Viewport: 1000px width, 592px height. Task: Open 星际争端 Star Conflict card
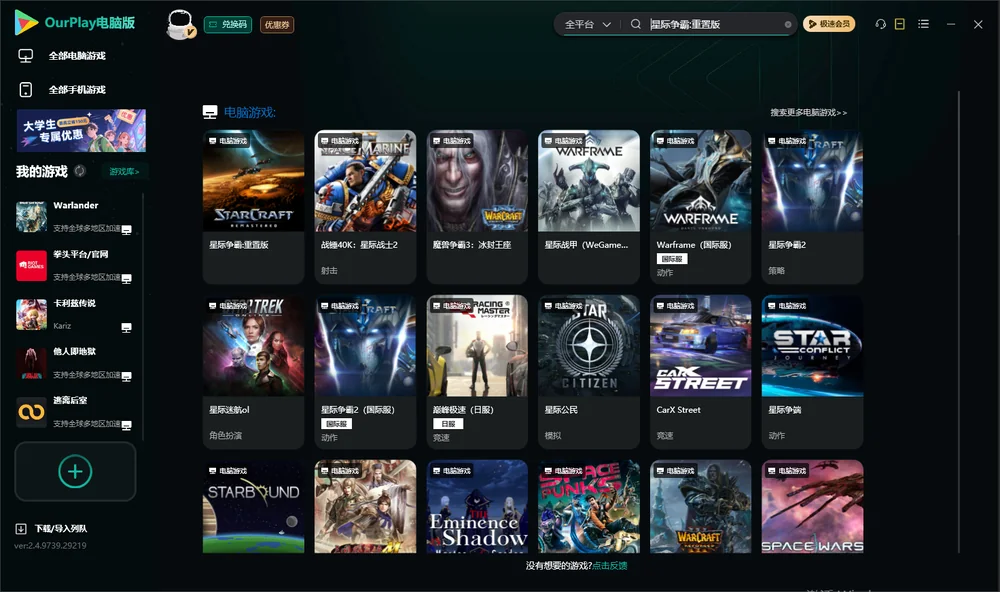(812, 372)
